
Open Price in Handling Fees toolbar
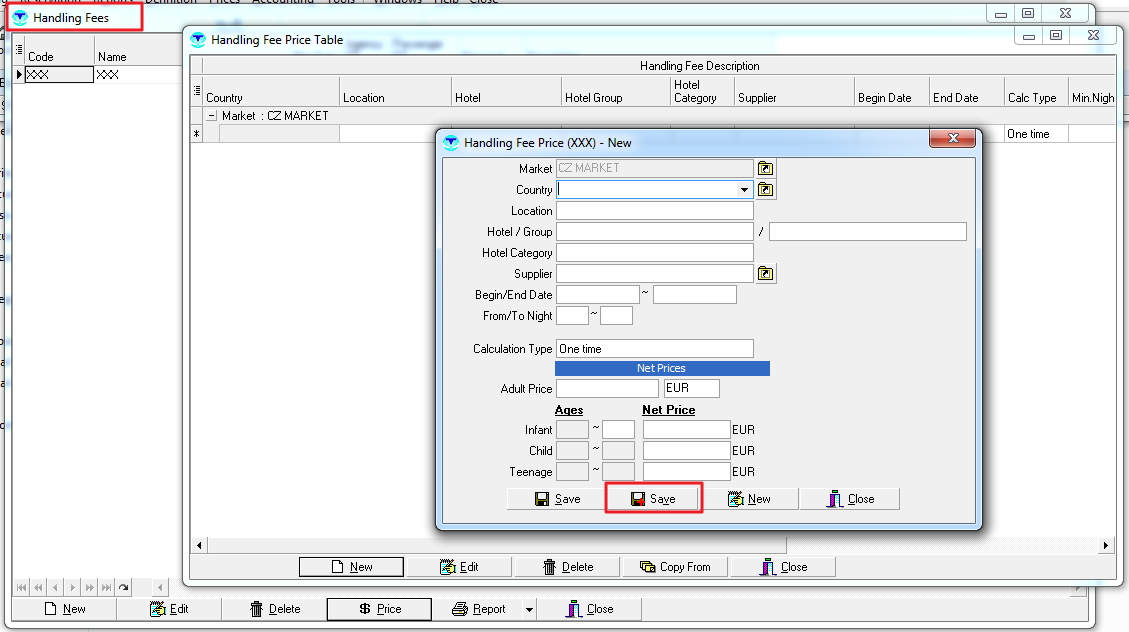[x=379, y=609]
